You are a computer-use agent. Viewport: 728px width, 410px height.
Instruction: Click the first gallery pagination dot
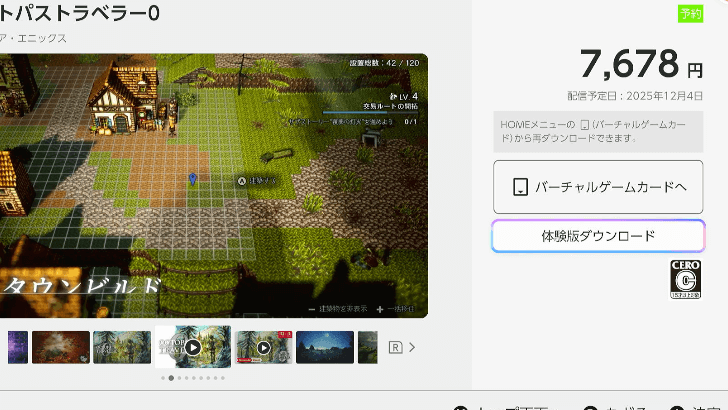[x=163, y=378]
